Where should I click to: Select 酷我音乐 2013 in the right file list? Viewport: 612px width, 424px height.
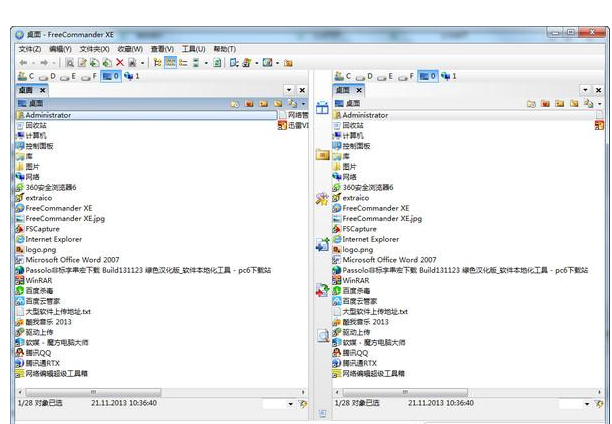[x=361, y=322]
